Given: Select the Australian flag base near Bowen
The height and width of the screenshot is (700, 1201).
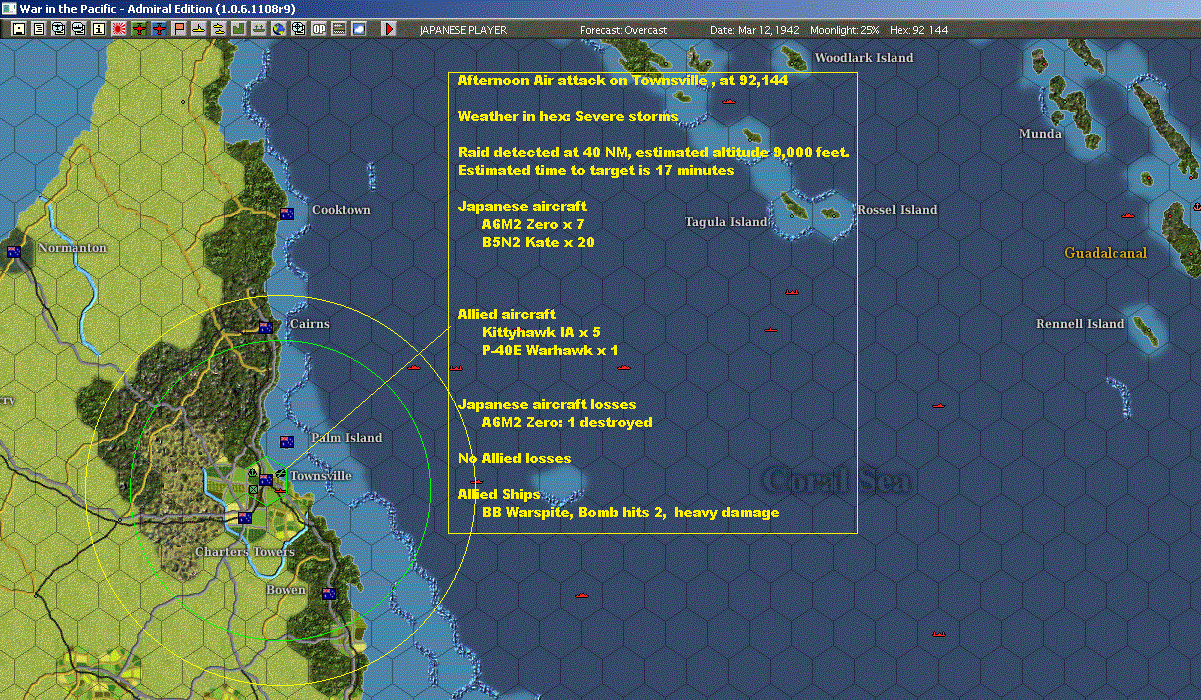Looking at the screenshot, I should coord(329,594).
